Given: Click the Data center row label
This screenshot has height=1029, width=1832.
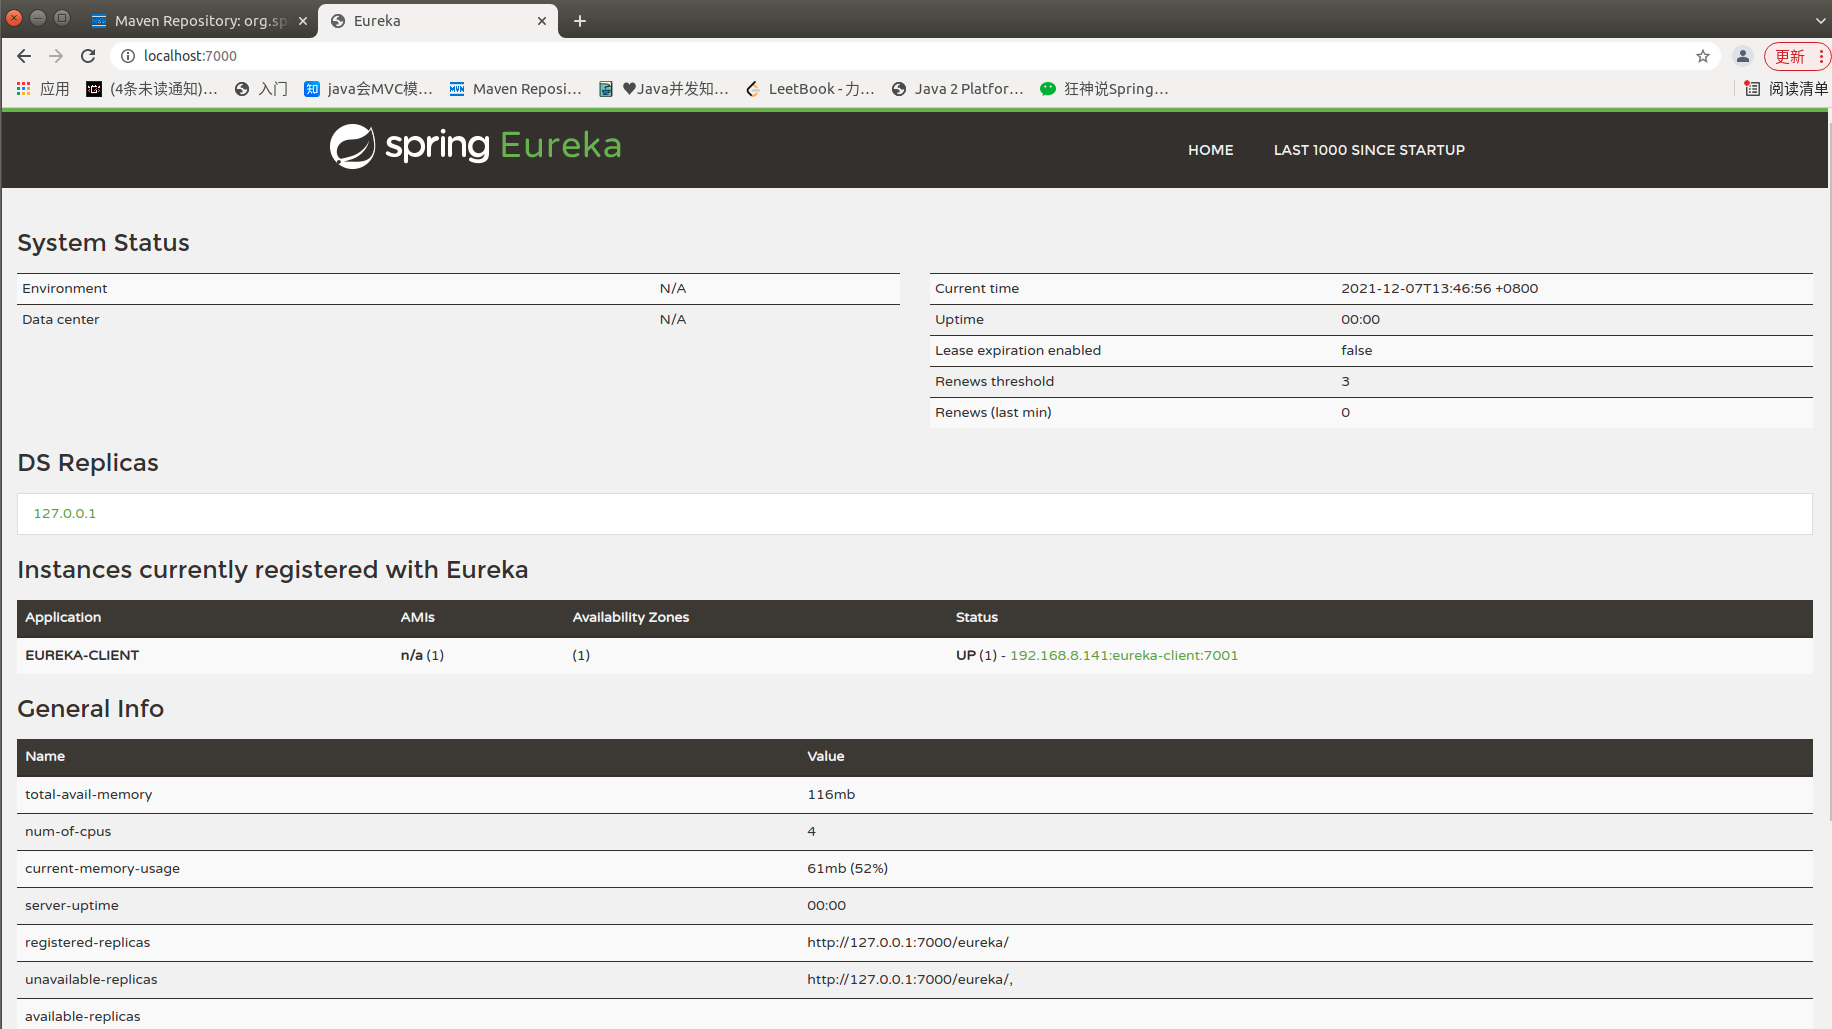Looking at the screenshot, I should (61, 319).
